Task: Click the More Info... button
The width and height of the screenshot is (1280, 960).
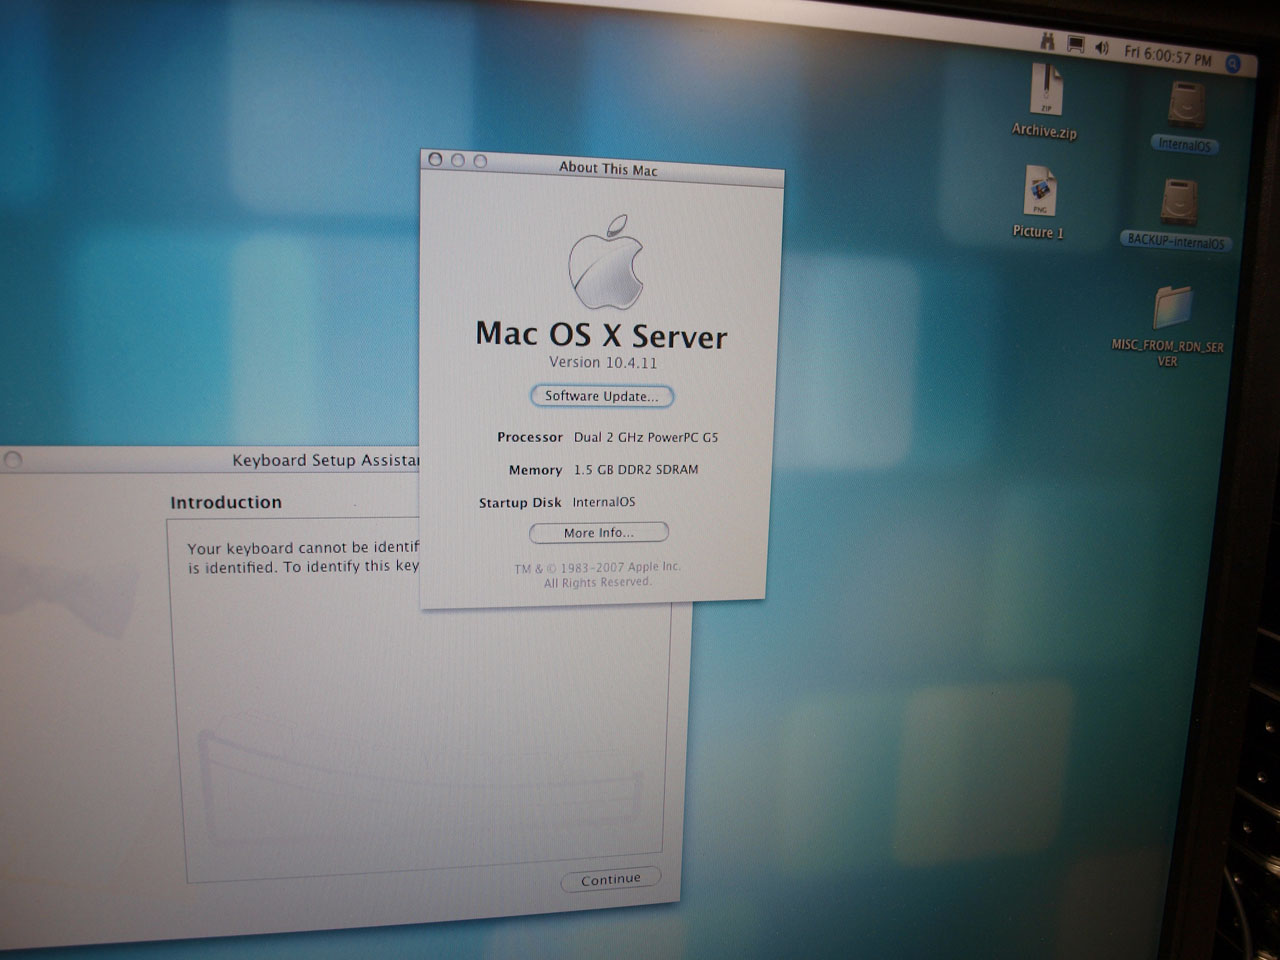Action: [598, 533]
